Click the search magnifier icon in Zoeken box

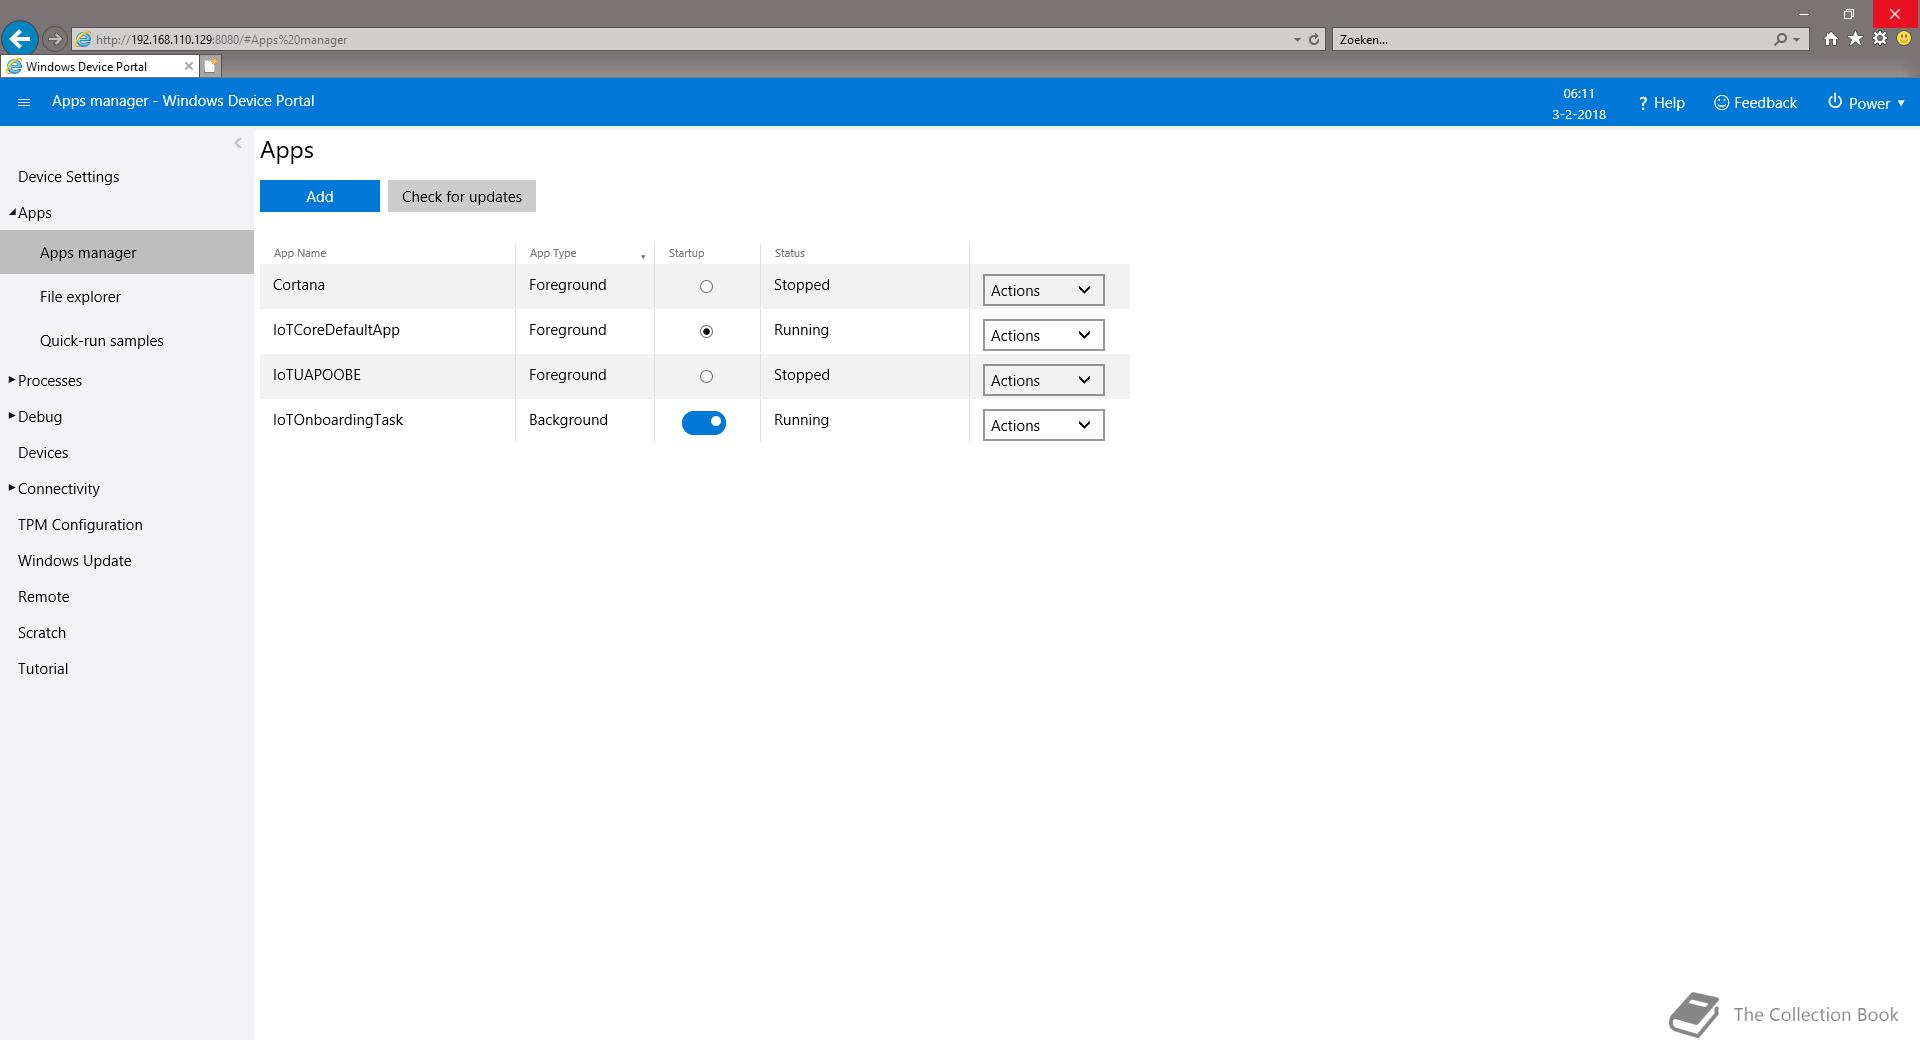point(1780,39)
